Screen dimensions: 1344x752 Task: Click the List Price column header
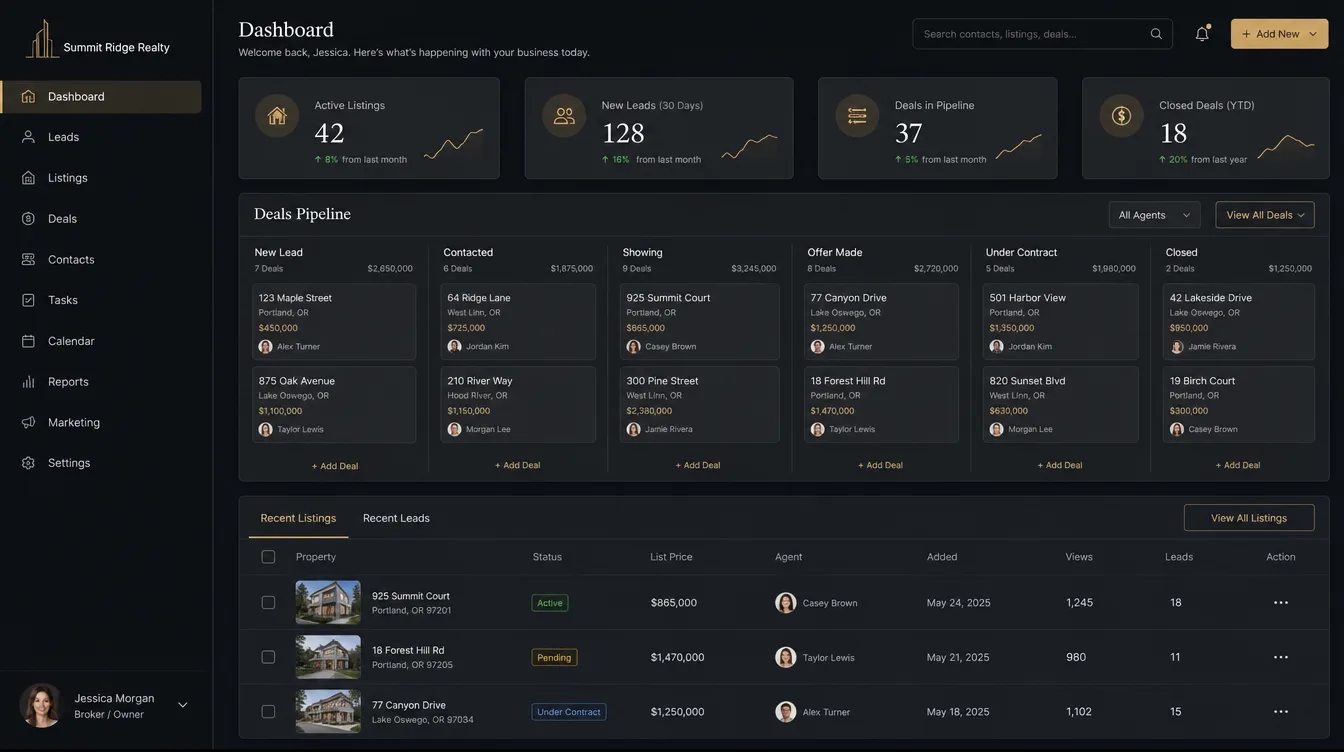click(x=671, y=557)
